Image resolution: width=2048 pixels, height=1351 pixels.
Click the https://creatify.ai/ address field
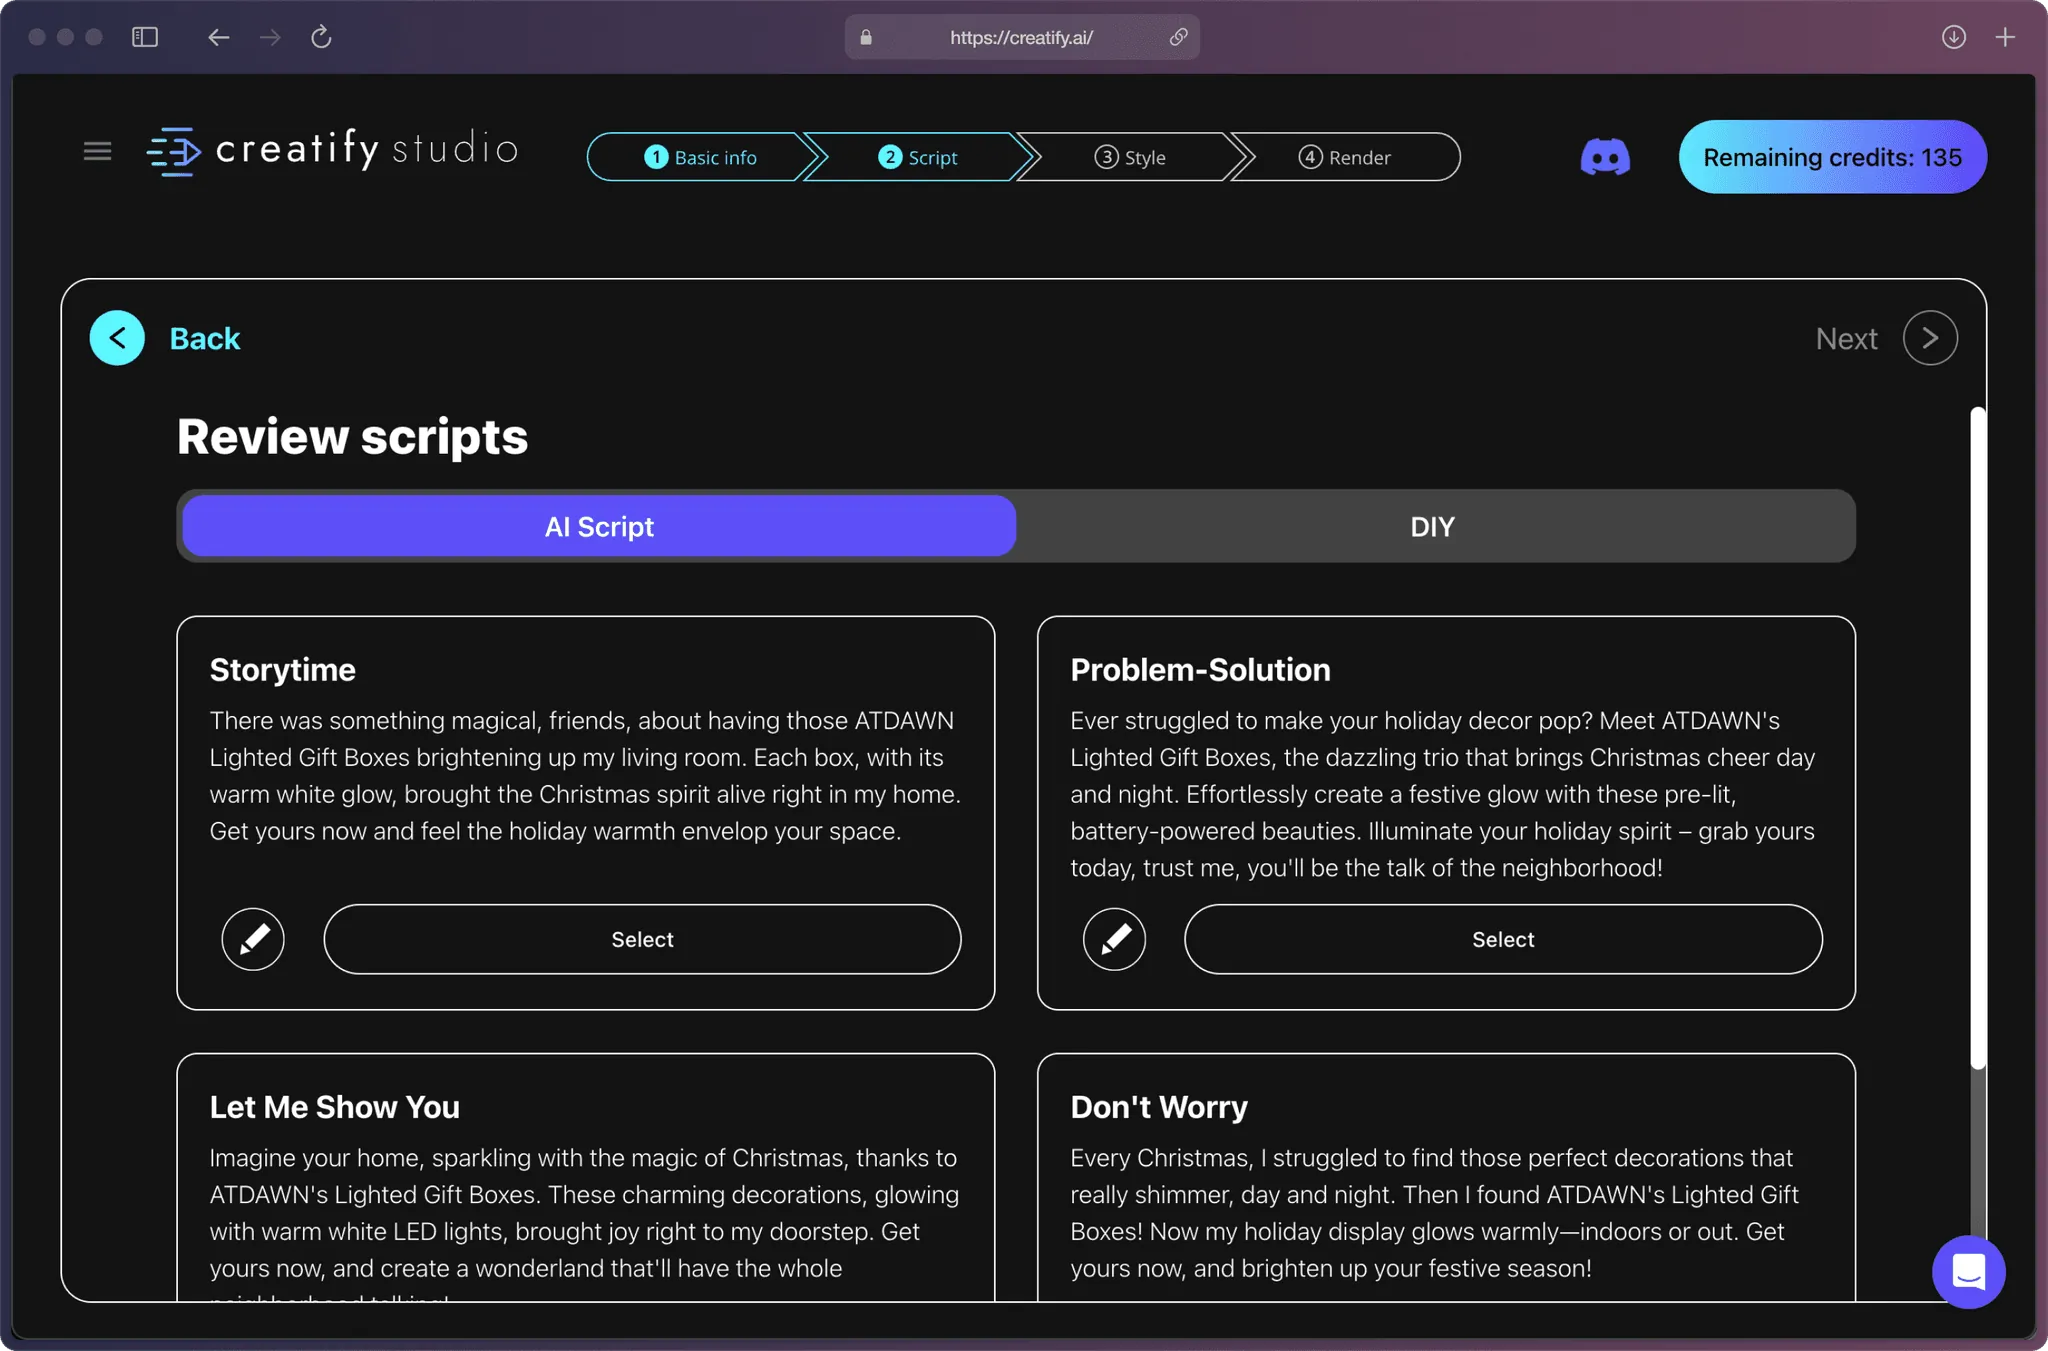coord(1021,37)
